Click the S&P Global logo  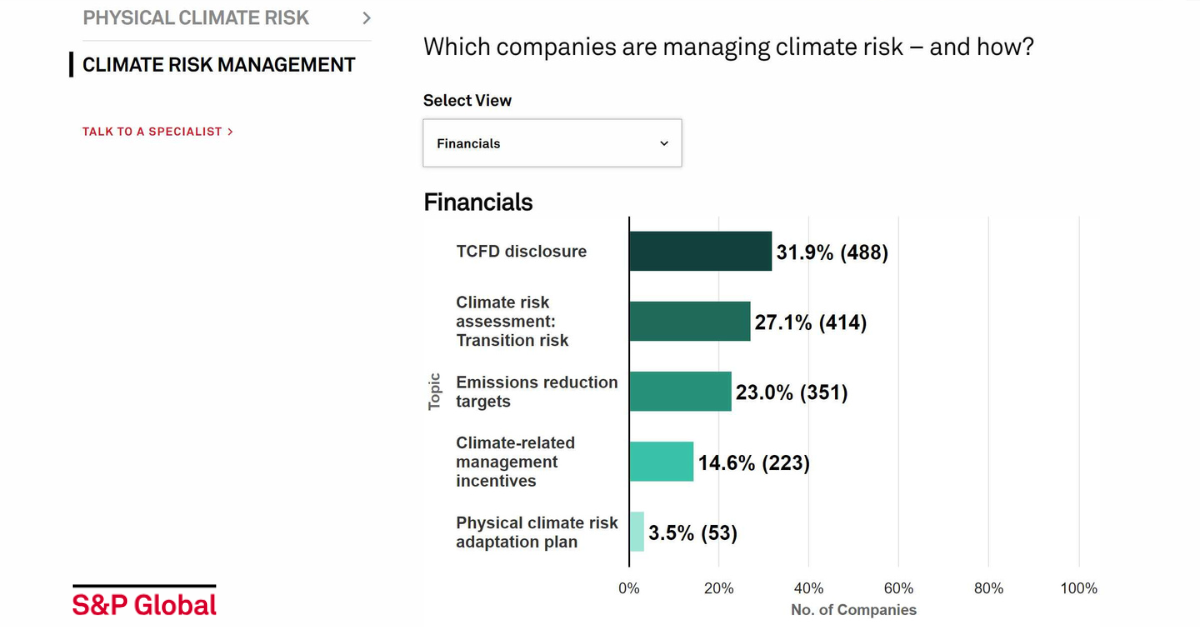[x=144, y=603]
